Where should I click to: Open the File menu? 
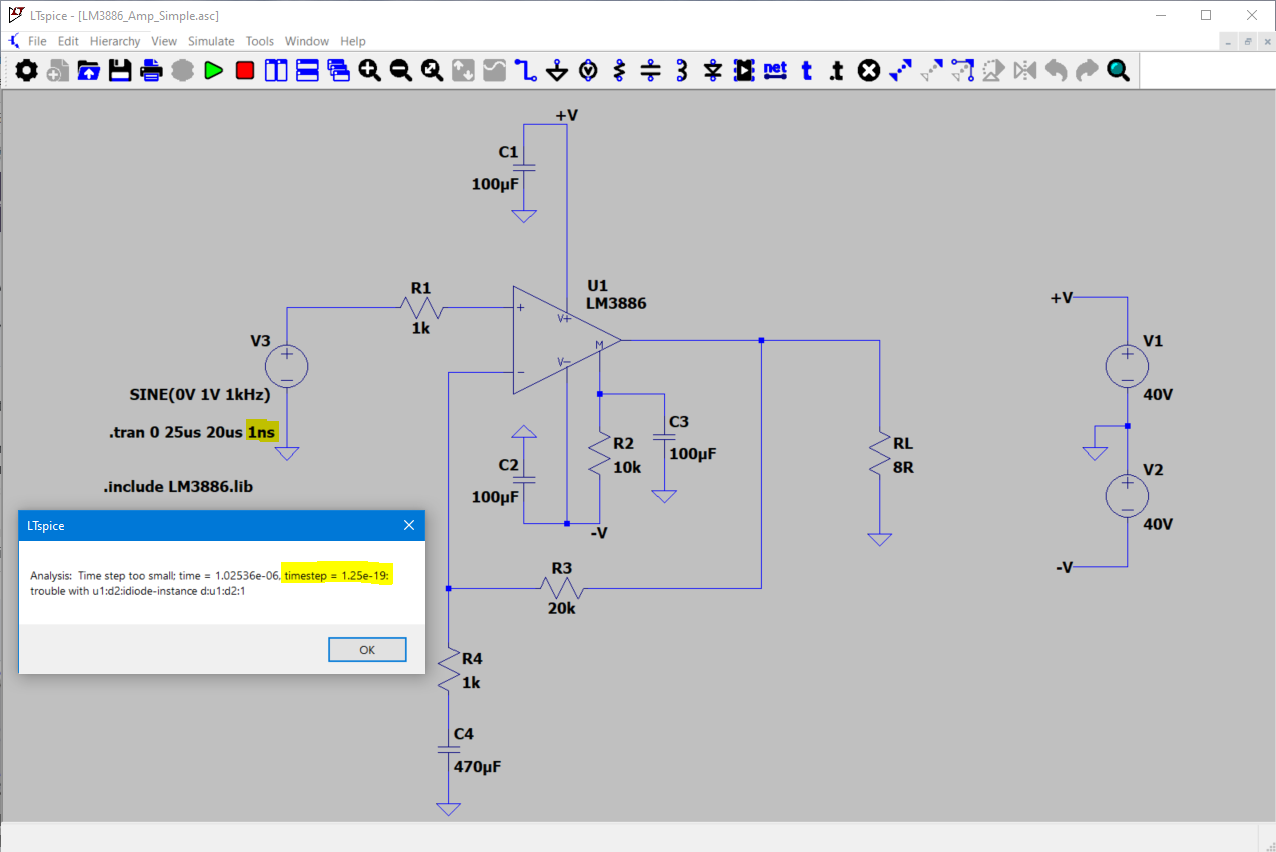[x=37, y=41]
